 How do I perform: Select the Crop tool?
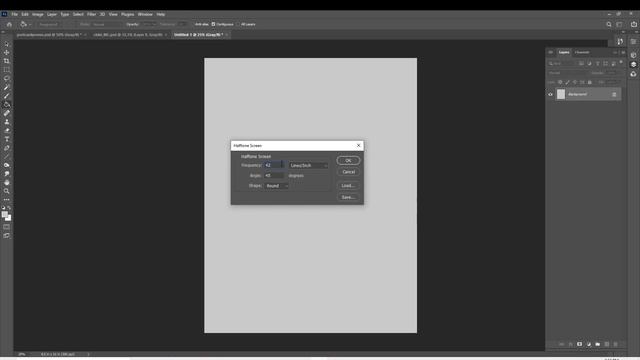(x=7, y=61)
